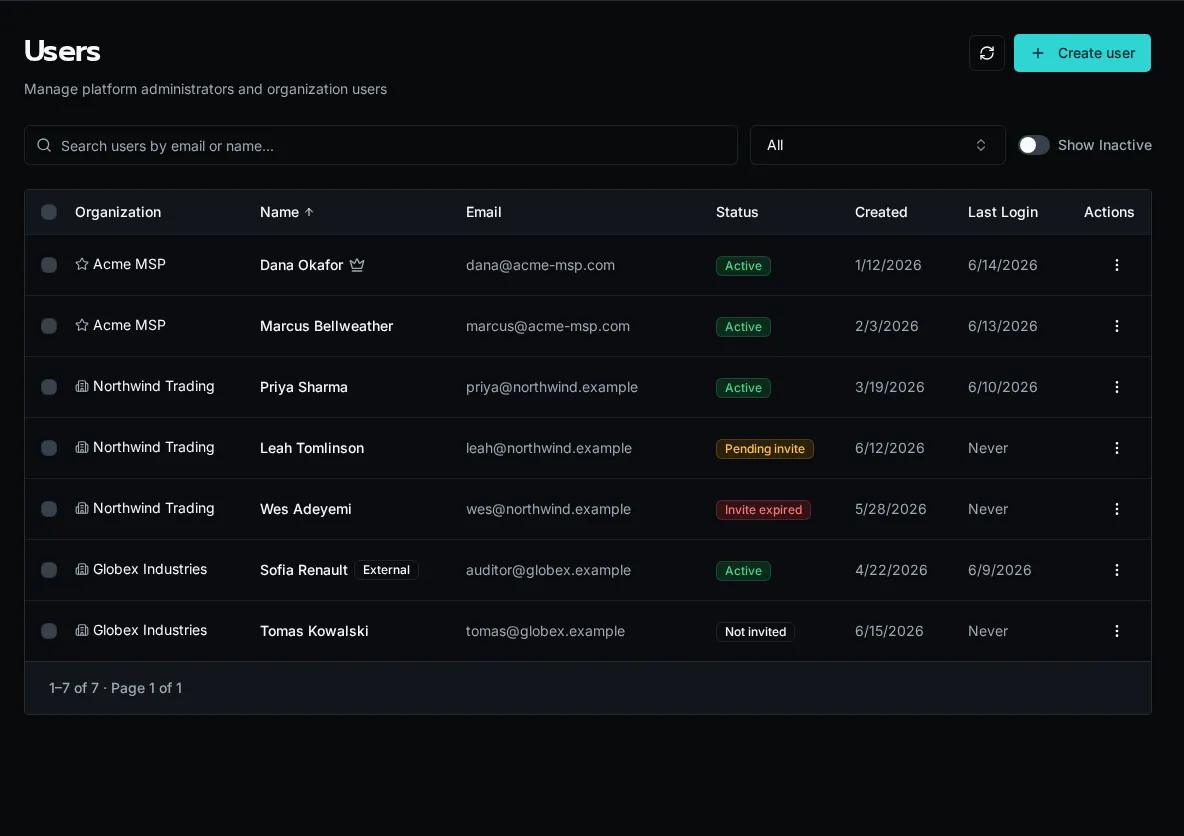1184x836 pixels.
Task: Click Active badge in Dana Okafor's row
Action: [x=743, y=266]
